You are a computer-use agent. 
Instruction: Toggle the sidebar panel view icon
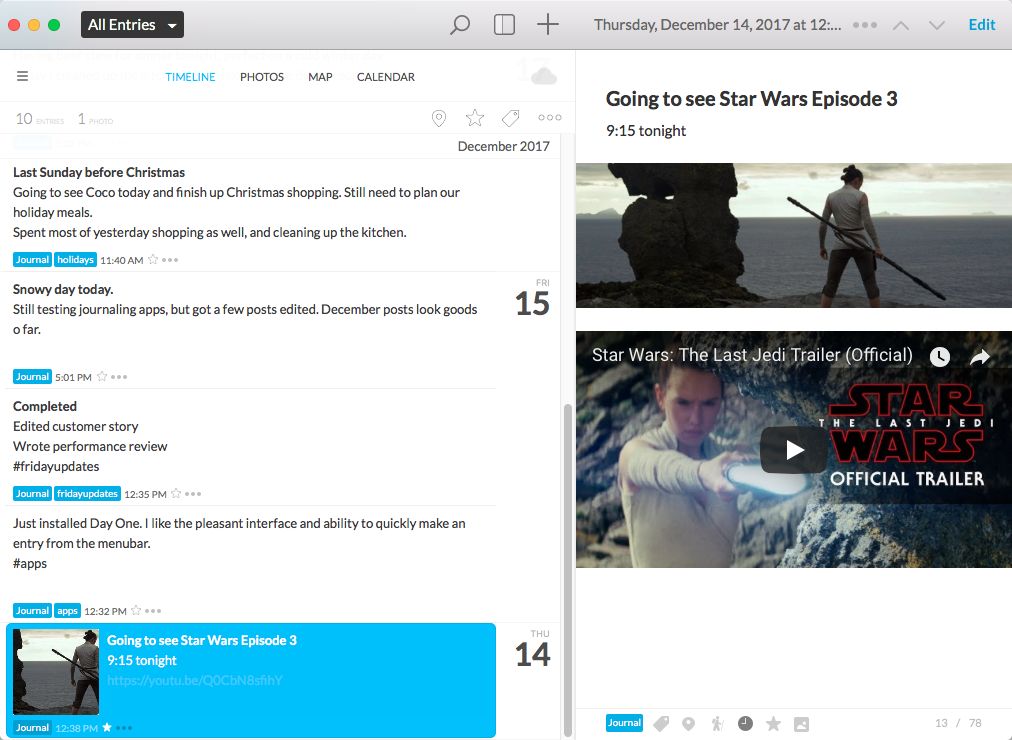pos(504,25)
